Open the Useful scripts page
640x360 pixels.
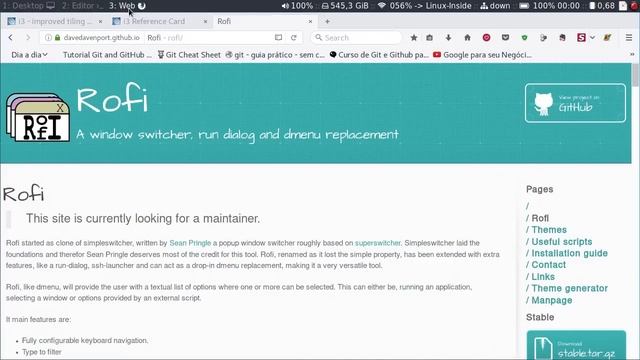tap(562, 242)
